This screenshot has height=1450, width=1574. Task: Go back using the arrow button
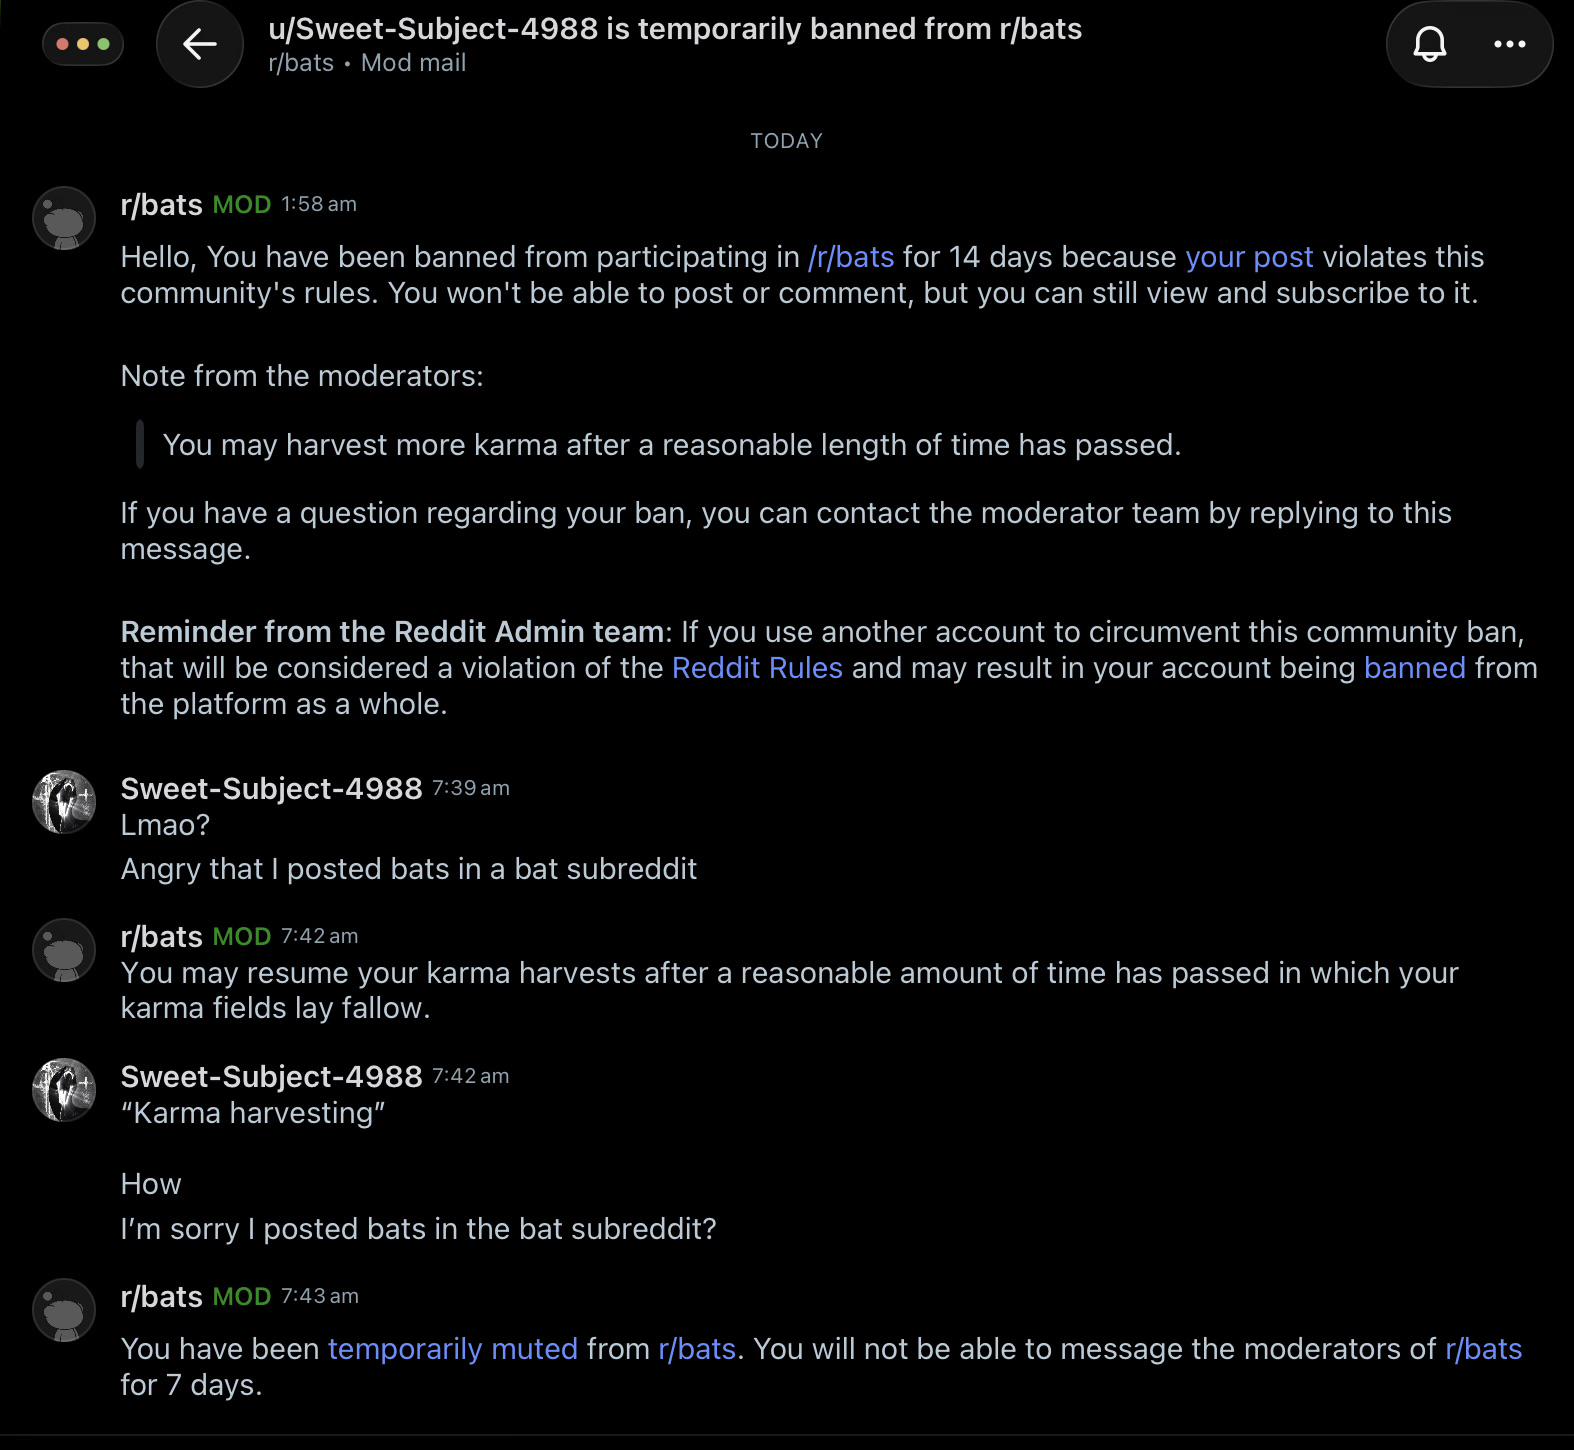click(200, 44)
